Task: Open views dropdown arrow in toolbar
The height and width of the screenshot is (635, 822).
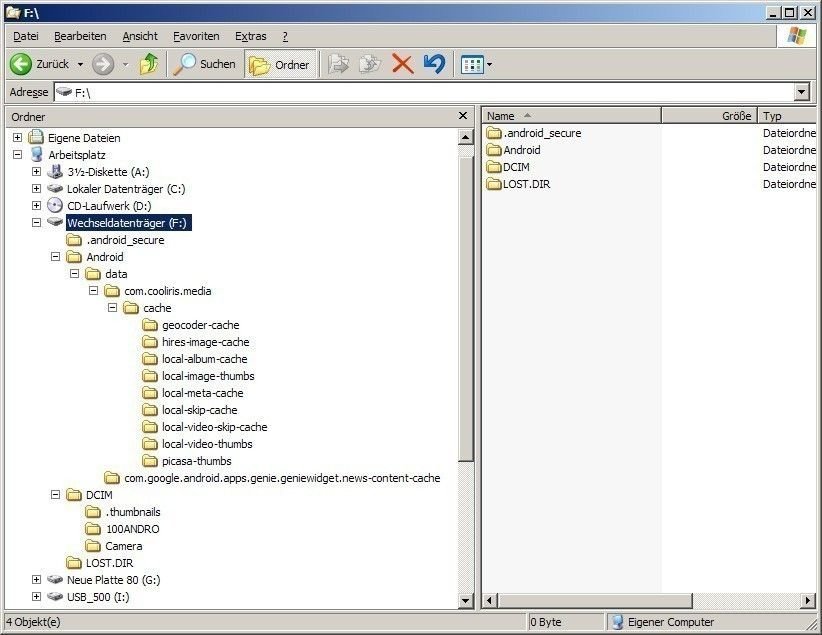Action: coord(490,65)
